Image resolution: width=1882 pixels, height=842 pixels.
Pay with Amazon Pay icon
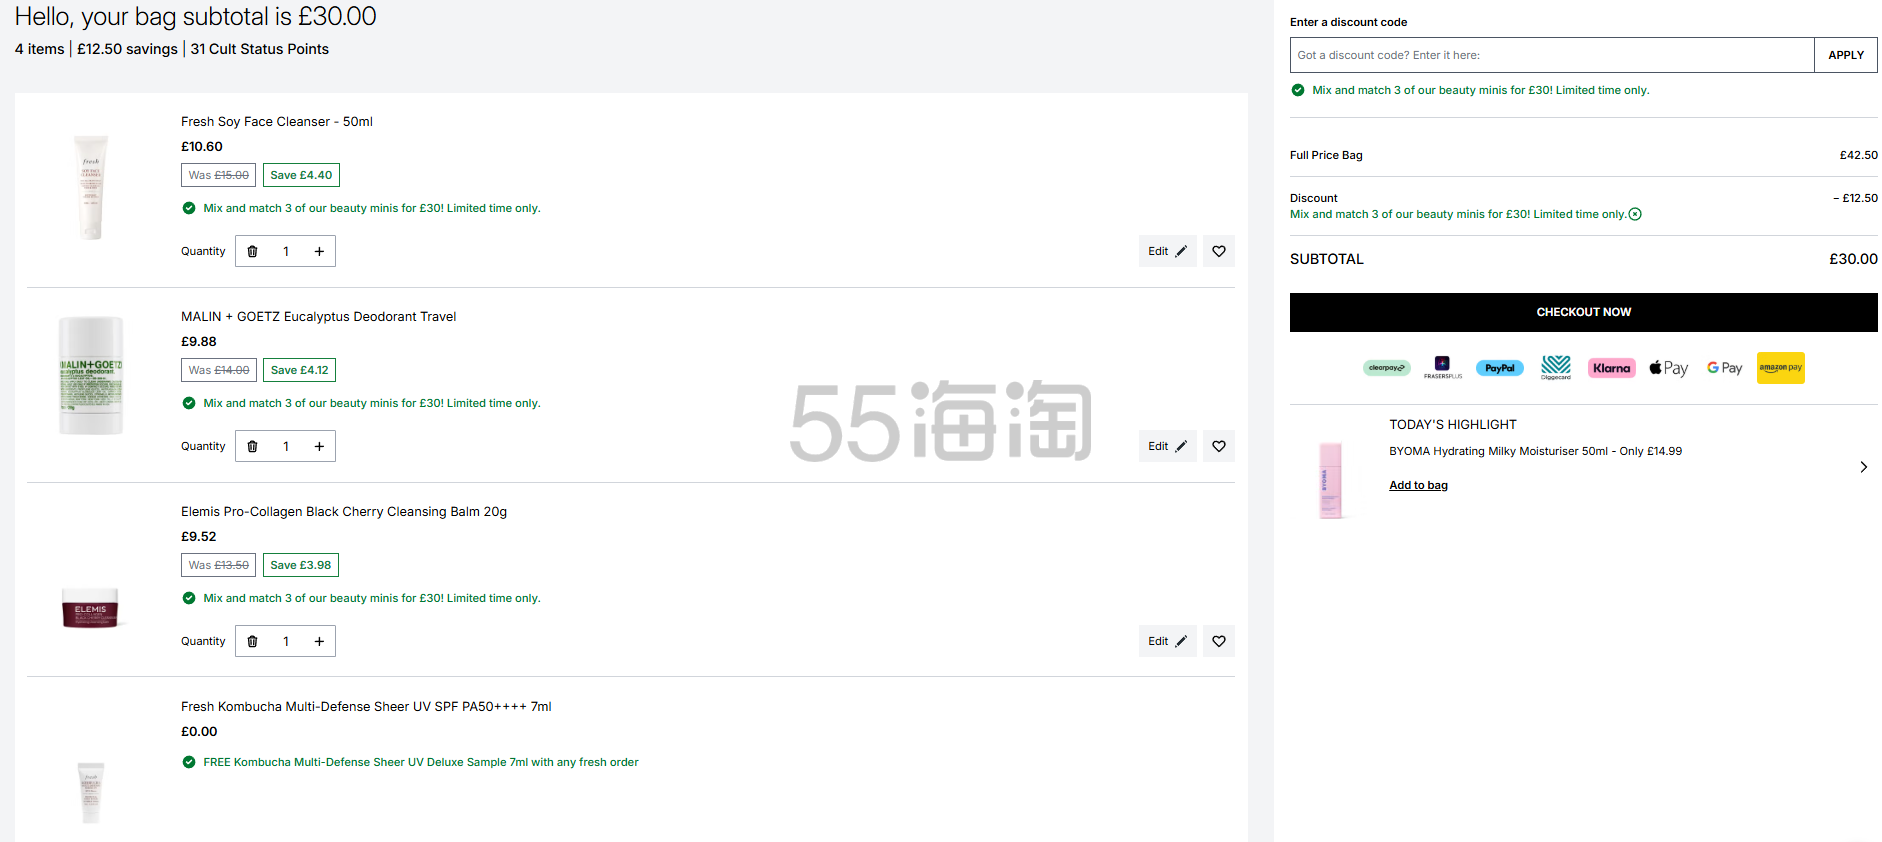[1781, 368]
